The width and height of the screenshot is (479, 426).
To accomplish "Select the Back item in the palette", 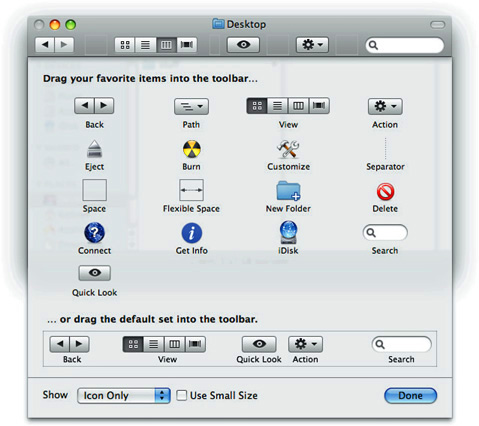I will [x=94, y=106].
